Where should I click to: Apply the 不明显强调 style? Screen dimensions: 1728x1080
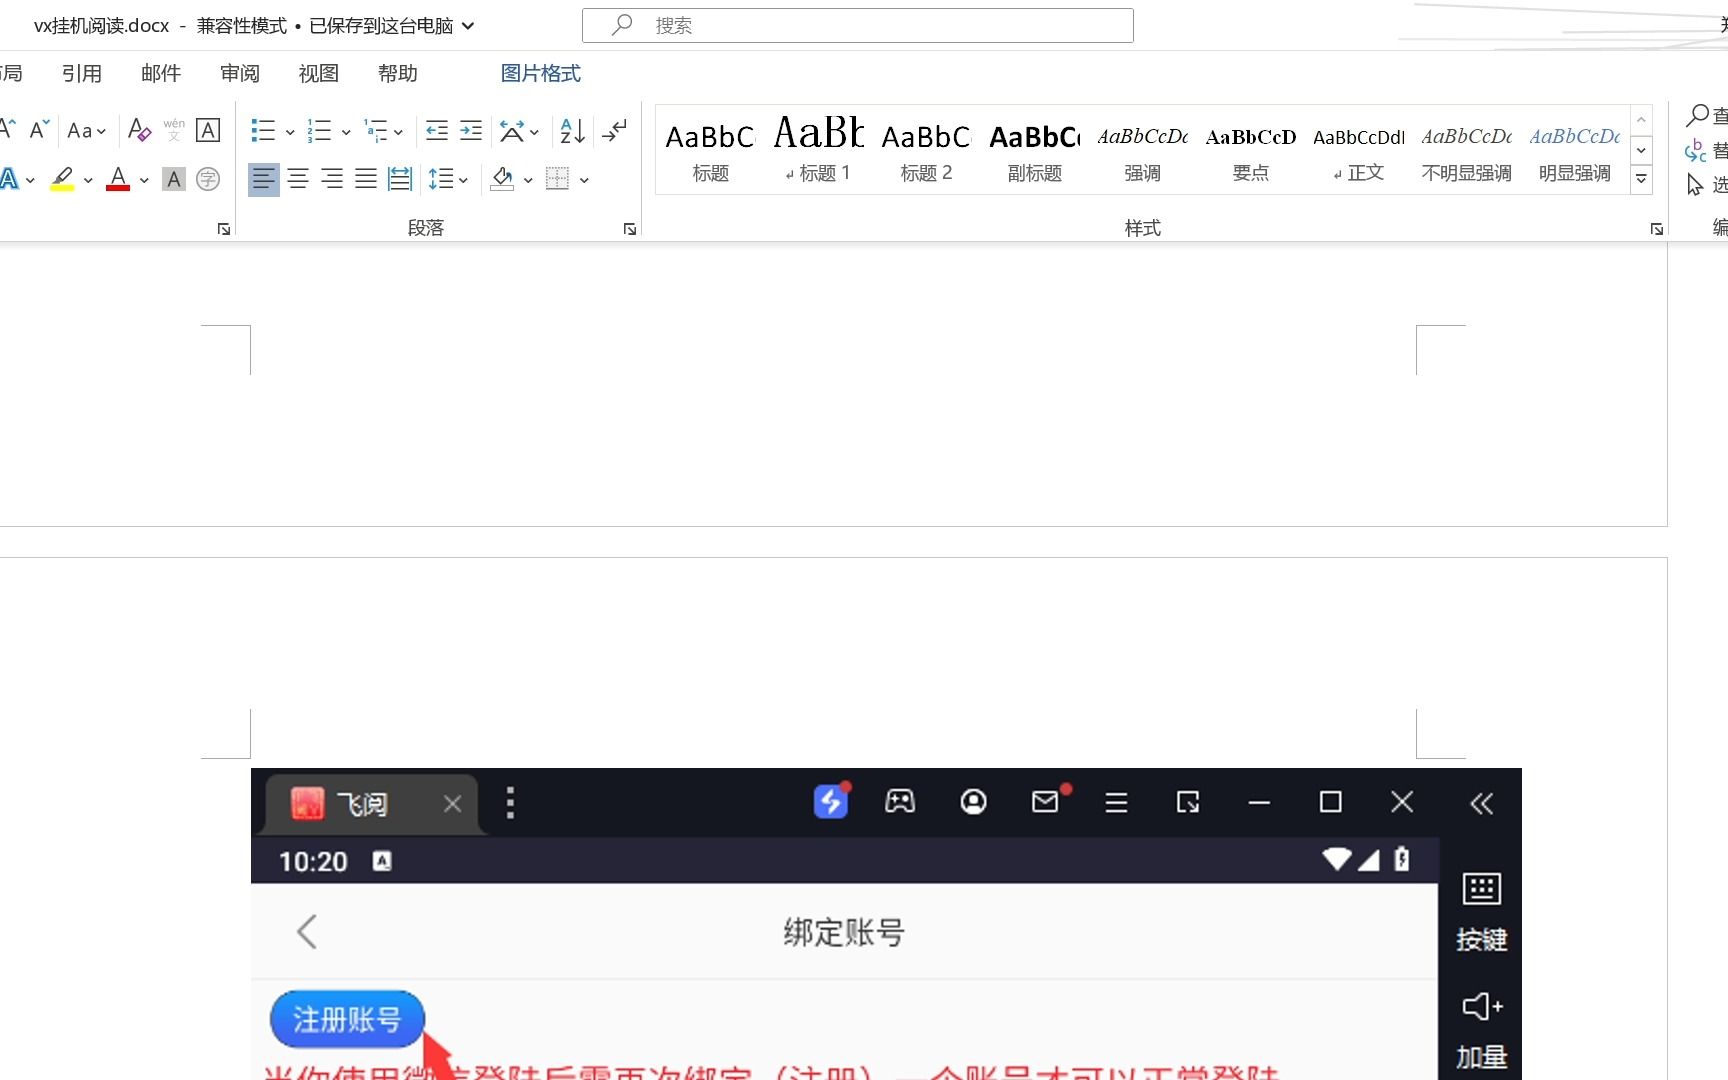[x=1467, y=150]
